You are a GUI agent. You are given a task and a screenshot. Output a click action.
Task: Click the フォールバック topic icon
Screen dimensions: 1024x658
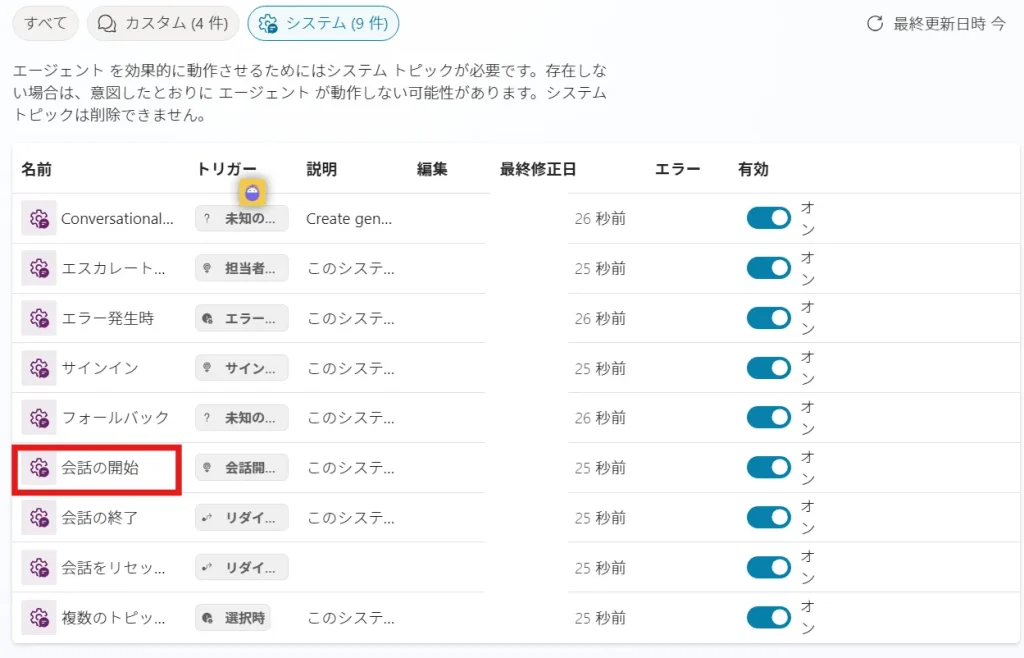pos(39,418)
